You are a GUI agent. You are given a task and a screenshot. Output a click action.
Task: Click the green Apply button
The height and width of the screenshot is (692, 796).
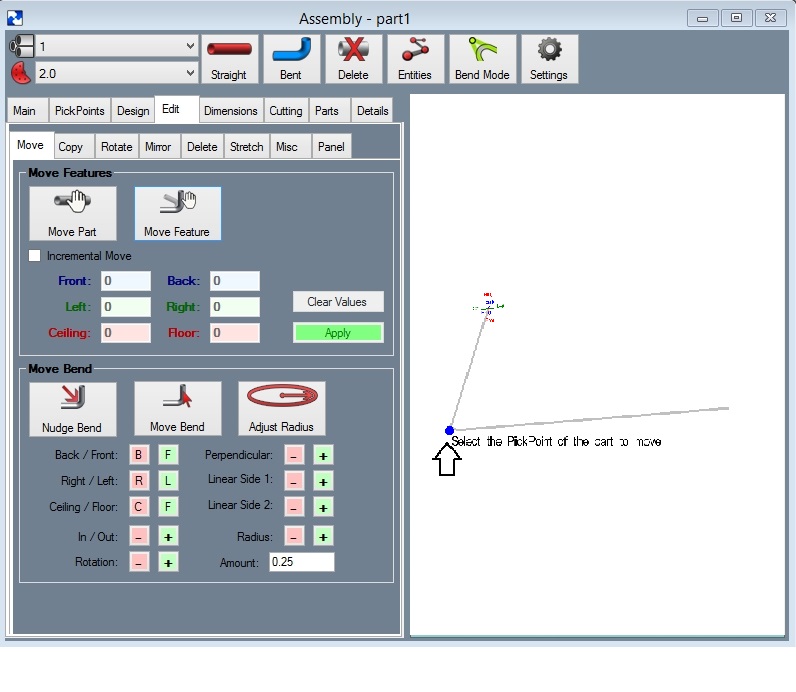[x=338, y=333]
